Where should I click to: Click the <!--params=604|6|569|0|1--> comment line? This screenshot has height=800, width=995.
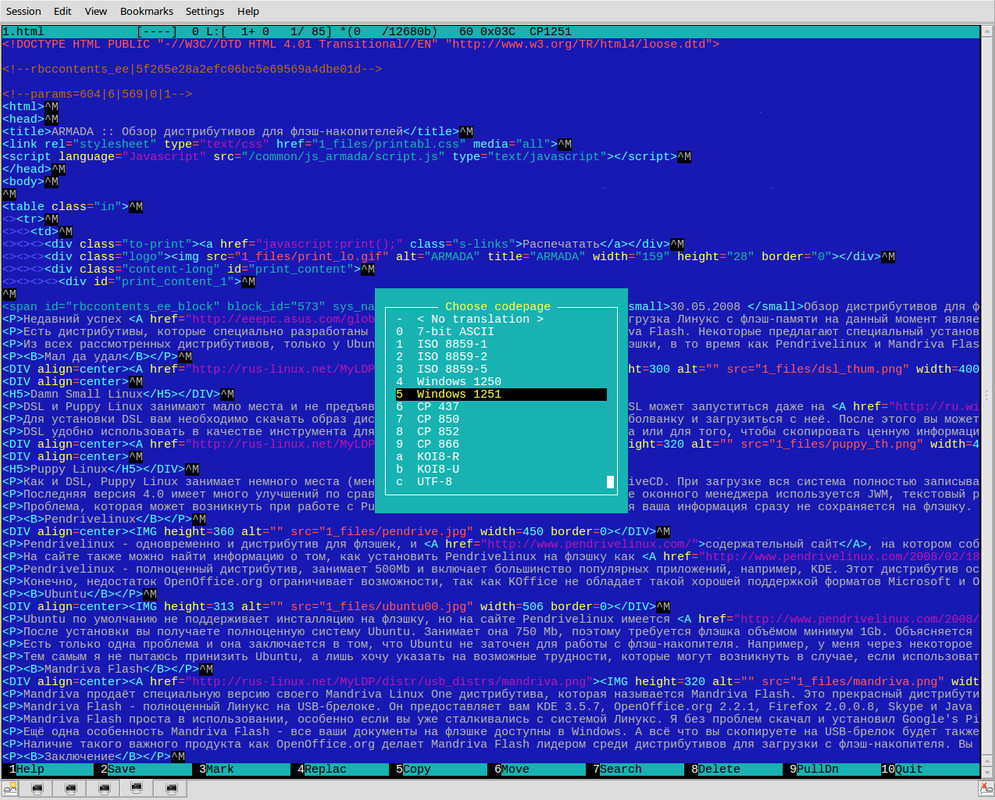[97, 94]
